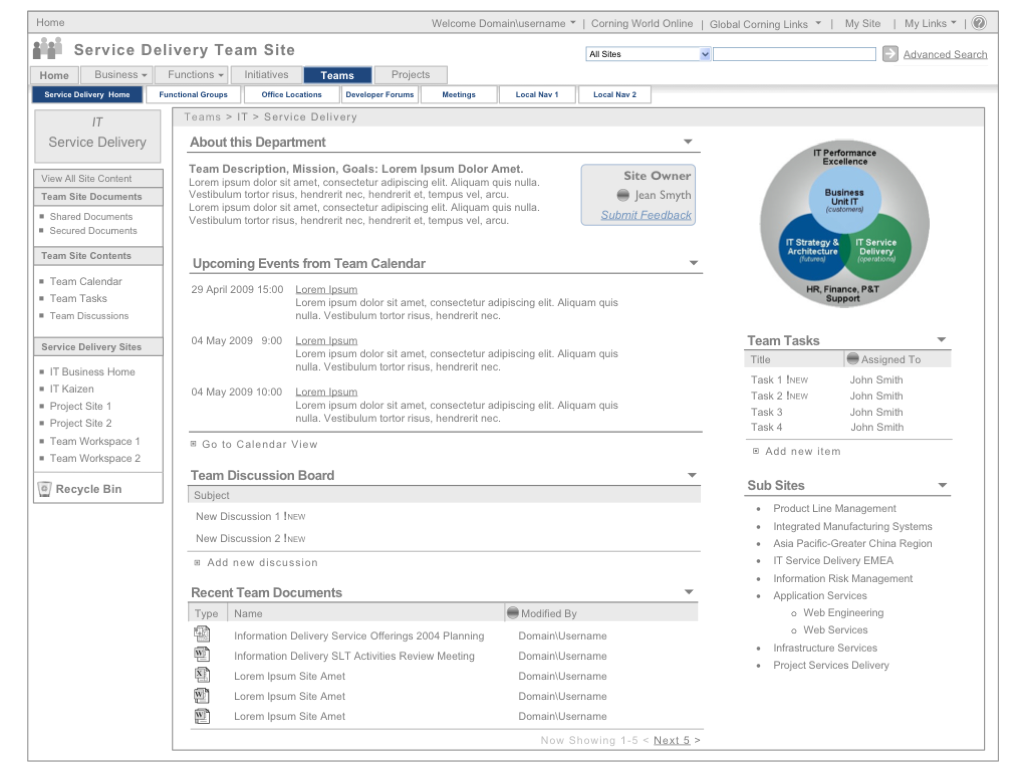The height and width of the screenshot is (768, 1024).
Task: Open Global Corning Links dropdown
Action: coord(765,24)
